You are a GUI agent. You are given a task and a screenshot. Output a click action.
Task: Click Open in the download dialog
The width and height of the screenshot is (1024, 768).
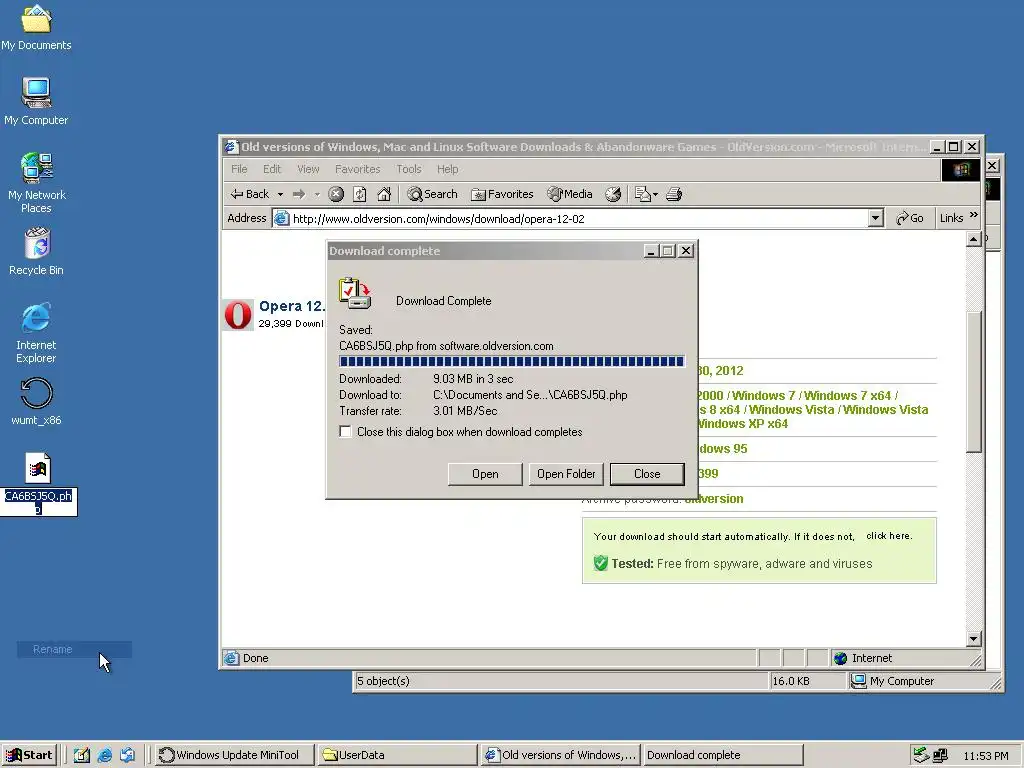click(485, 474)
